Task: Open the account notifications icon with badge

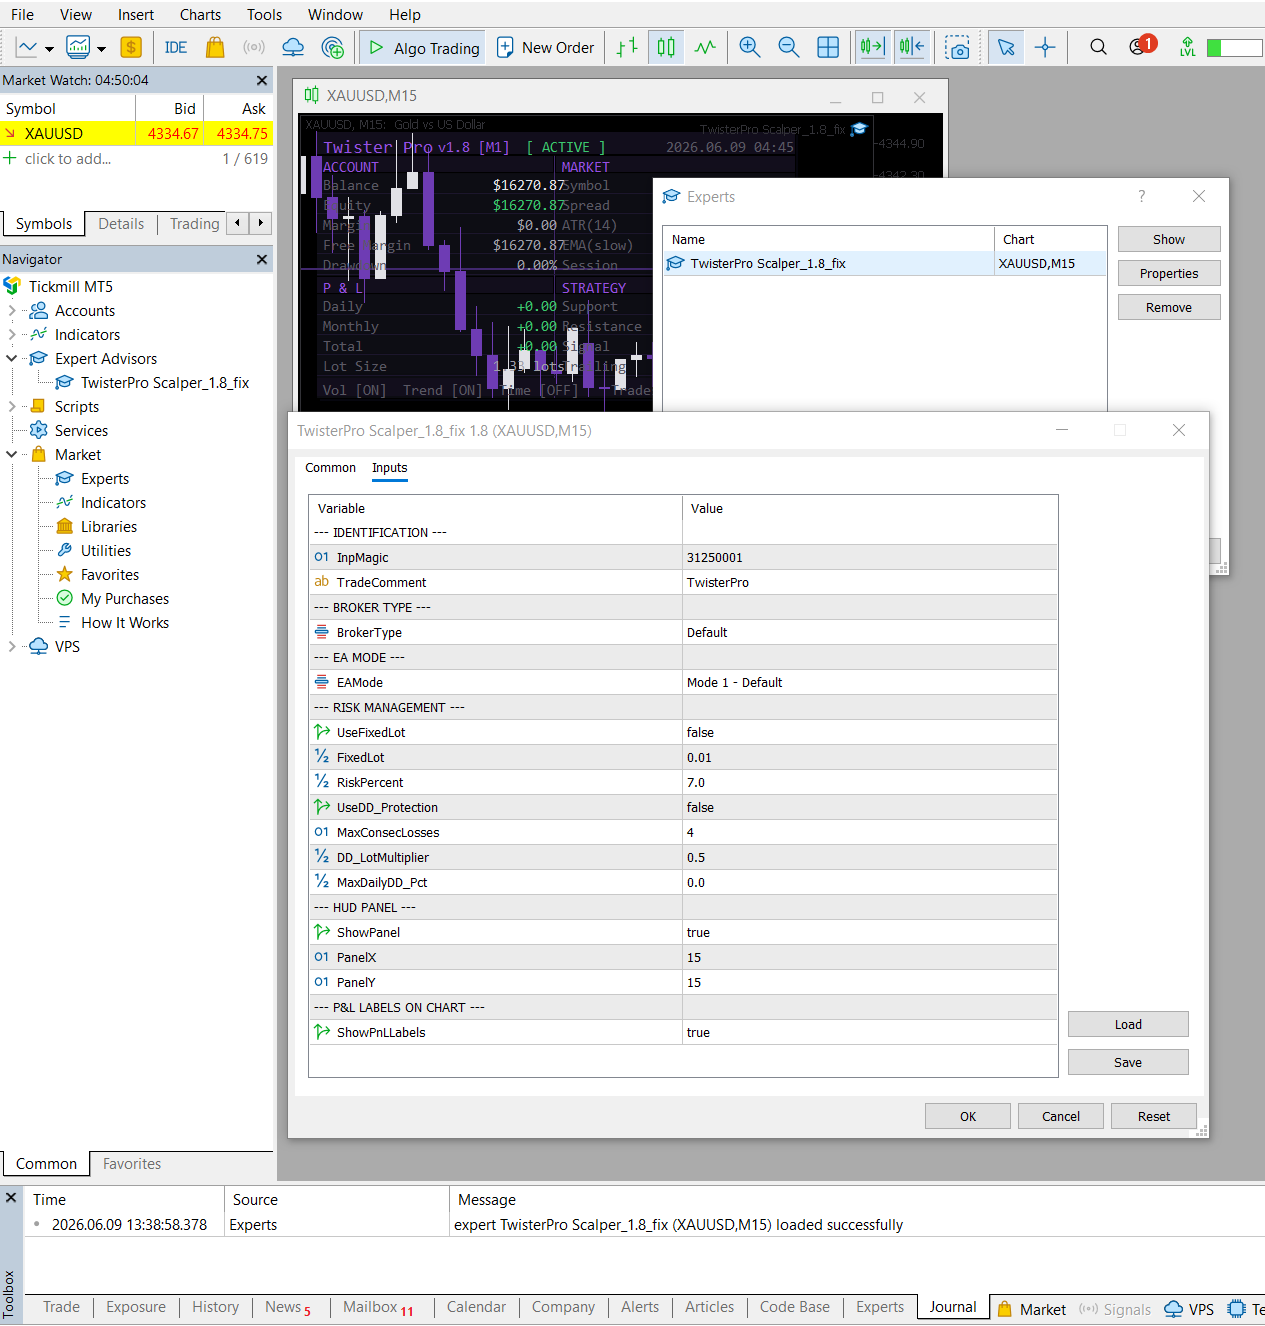Action: coord(1141,46)
